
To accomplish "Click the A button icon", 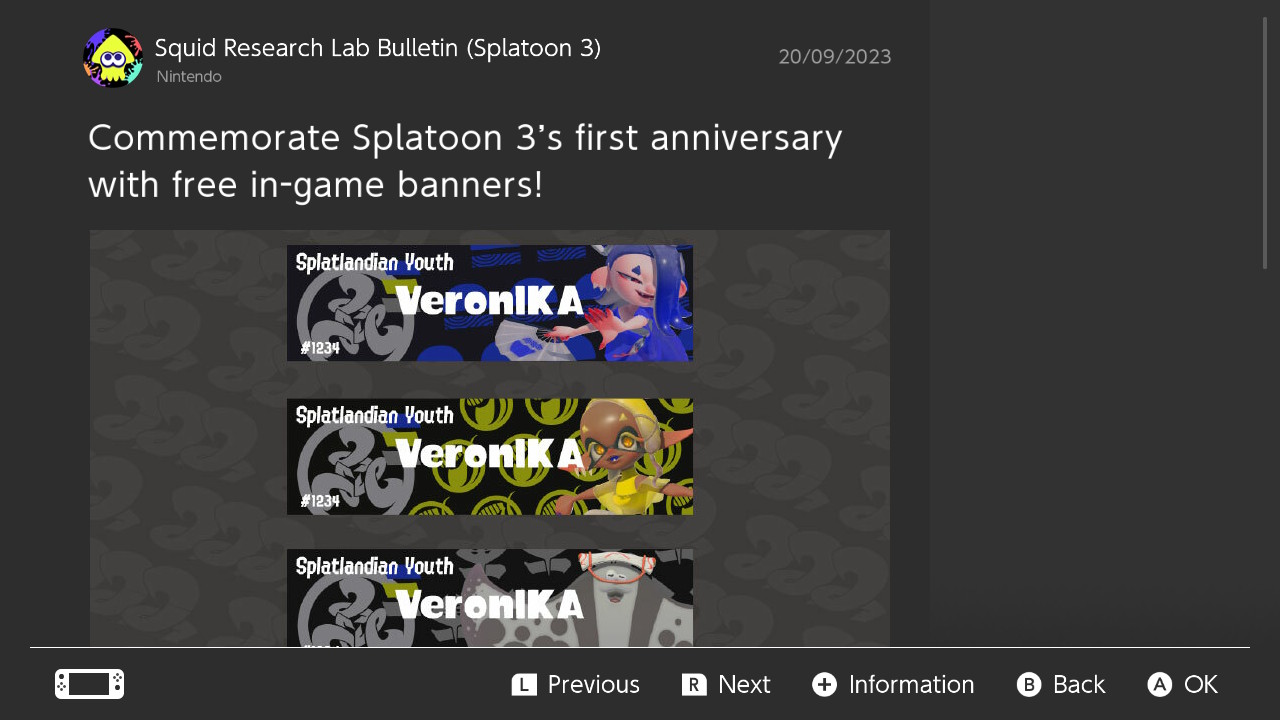I will click(1159, 684).
